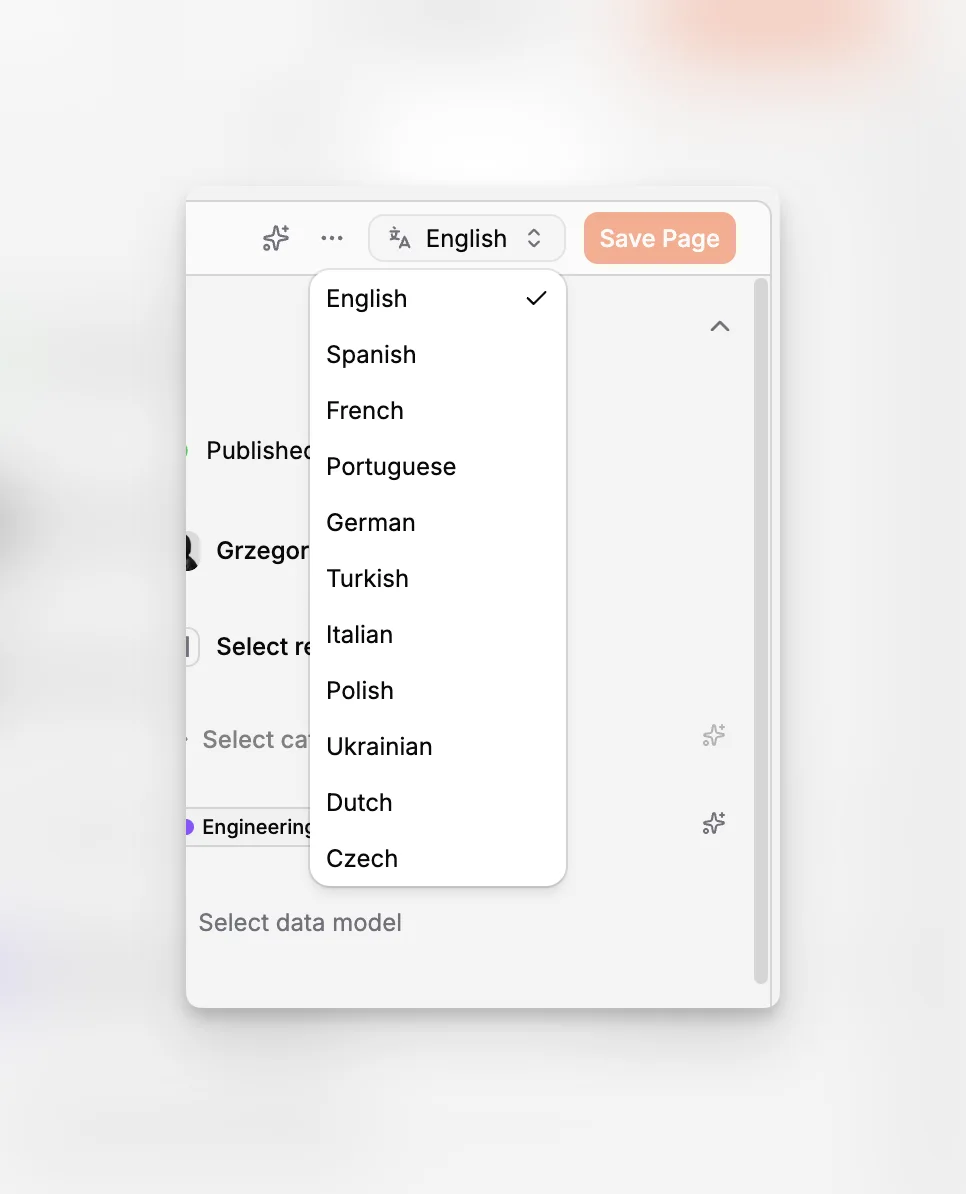Choose French from the language list
The height and width of the screenshot is (1194, 966).
tap(438, 410)
